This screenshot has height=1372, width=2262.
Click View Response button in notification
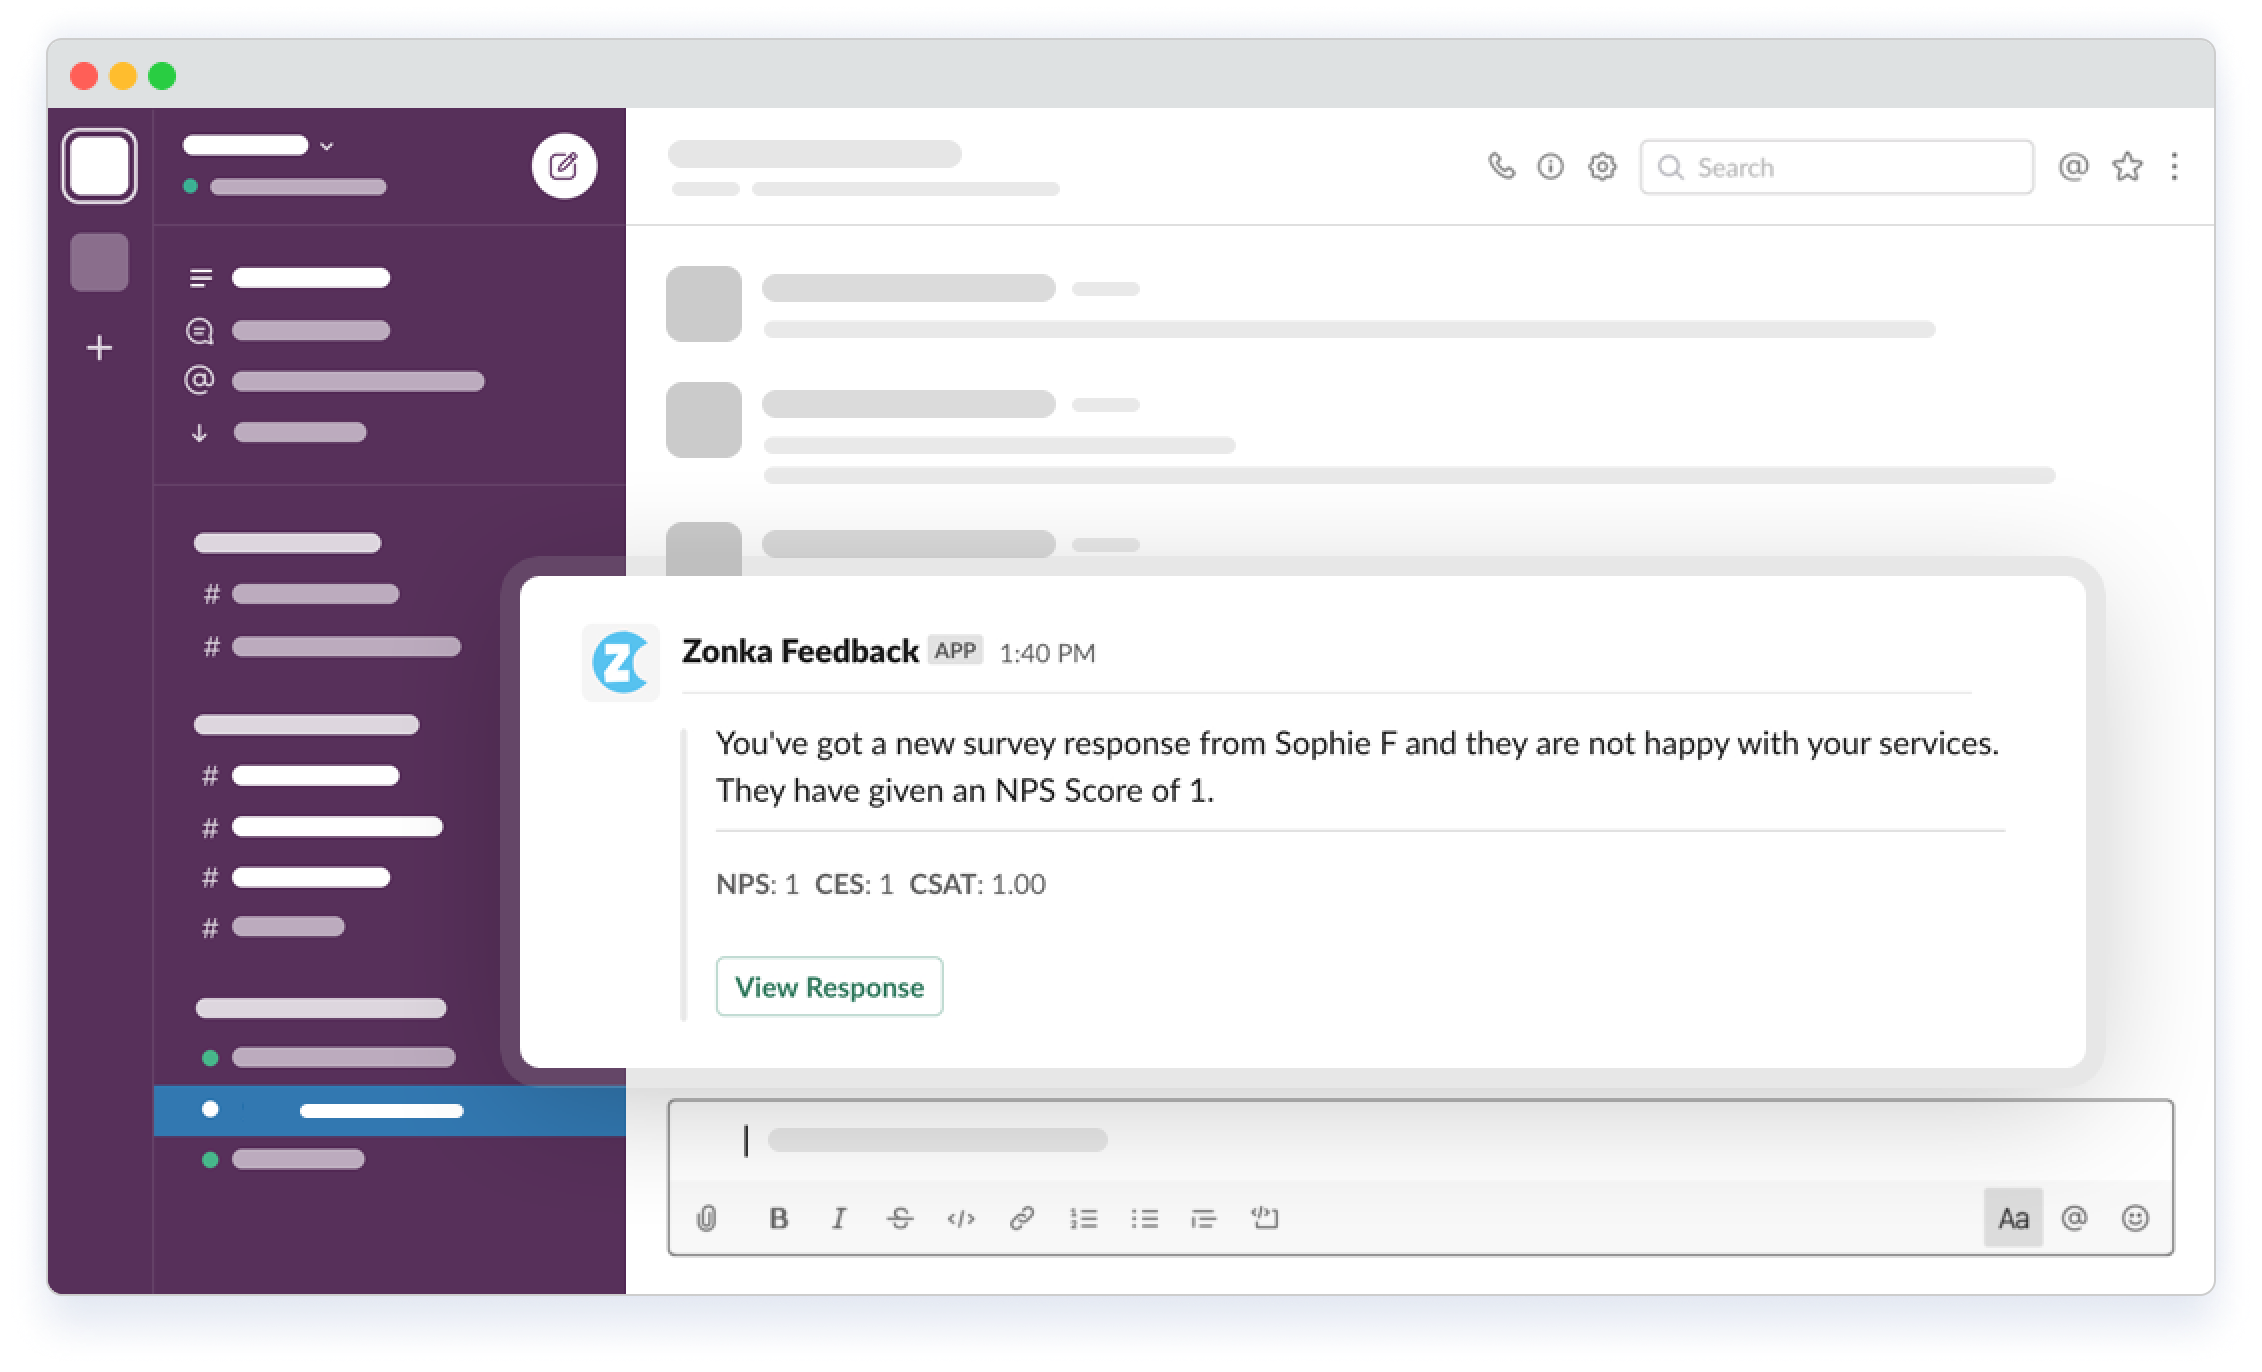829,986
